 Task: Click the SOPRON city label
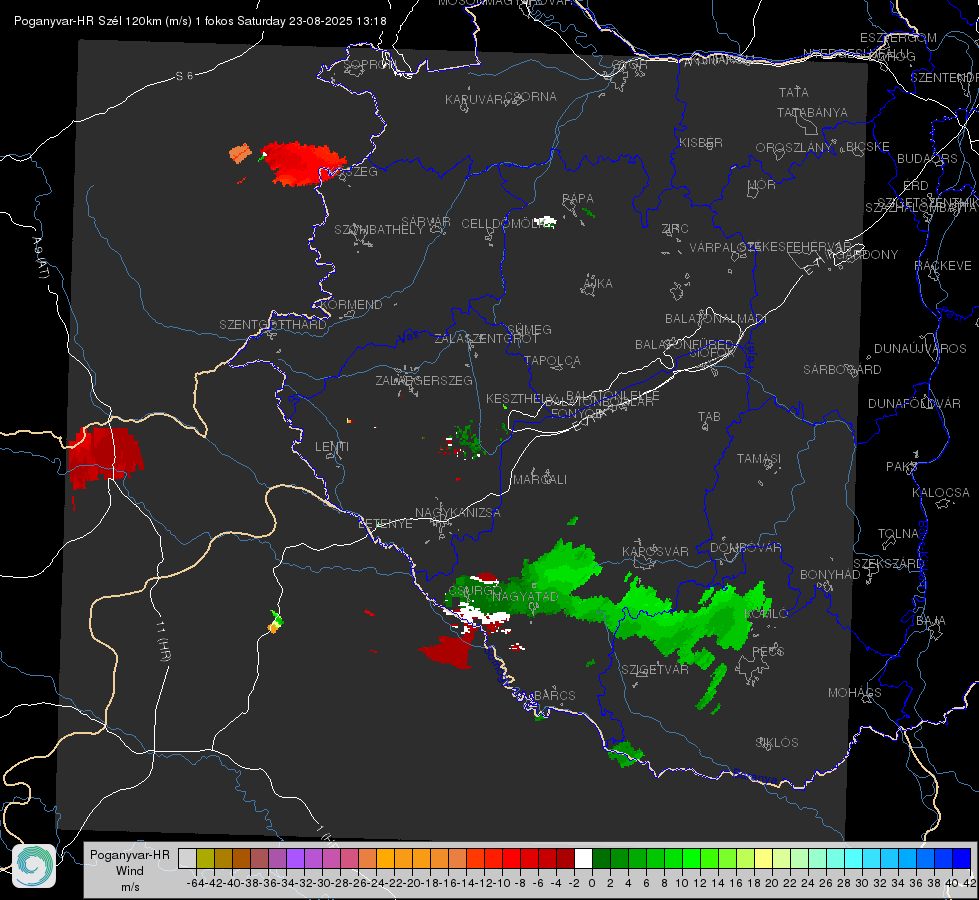[x=369, y=64]
